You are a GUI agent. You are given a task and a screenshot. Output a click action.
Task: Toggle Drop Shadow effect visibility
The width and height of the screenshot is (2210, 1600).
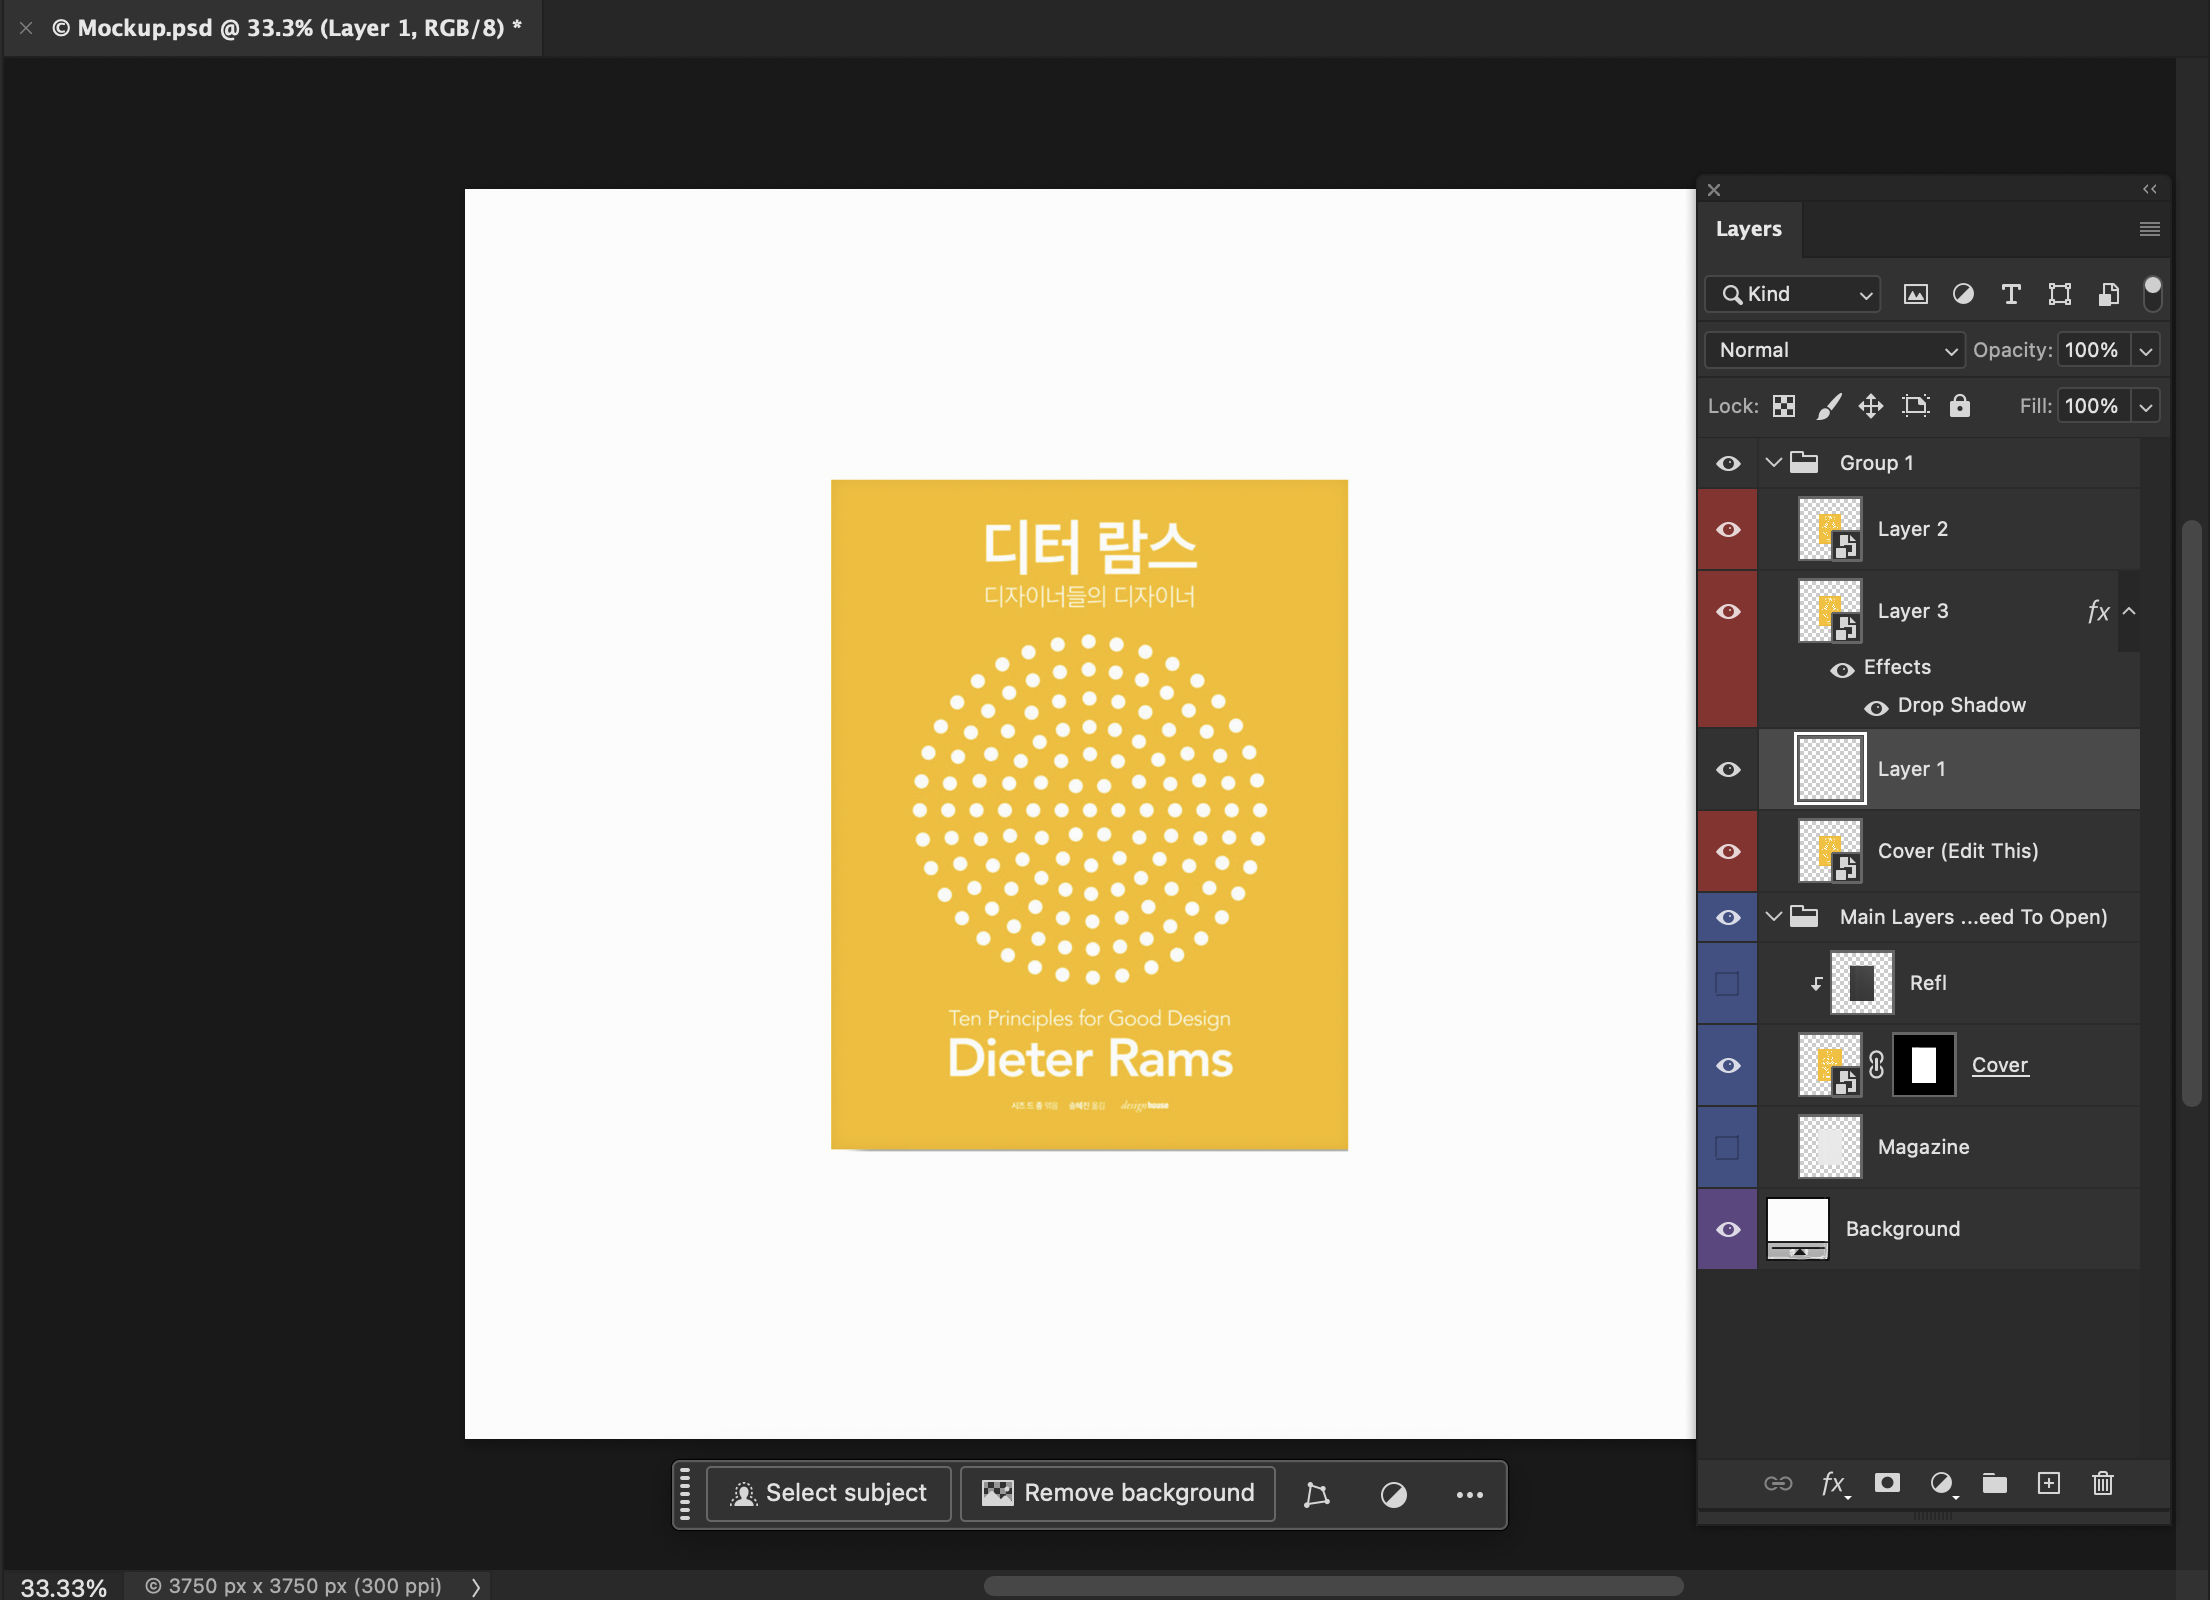pyautogui.click(x=1876, y=707)
